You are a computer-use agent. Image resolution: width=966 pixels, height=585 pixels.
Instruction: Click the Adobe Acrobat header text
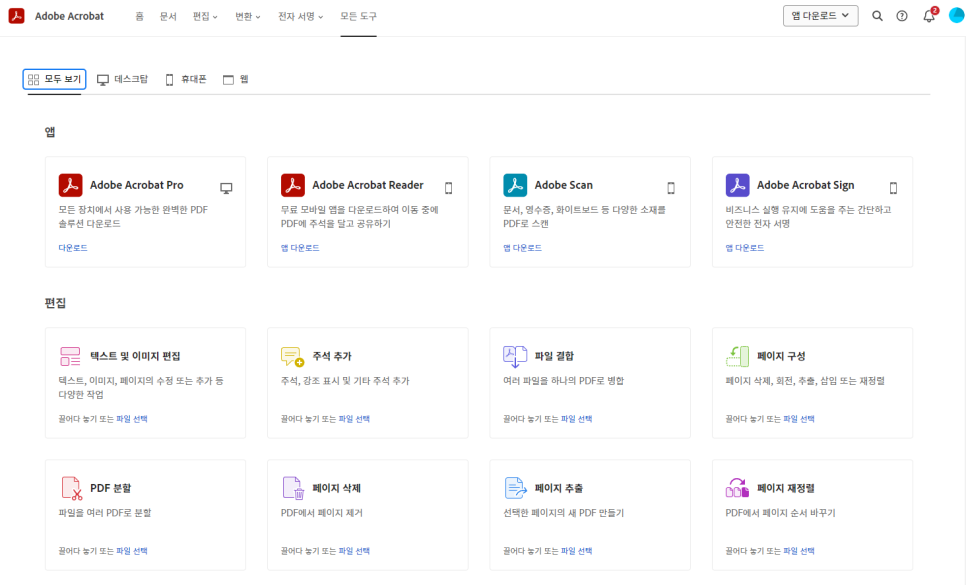(70, 16)
